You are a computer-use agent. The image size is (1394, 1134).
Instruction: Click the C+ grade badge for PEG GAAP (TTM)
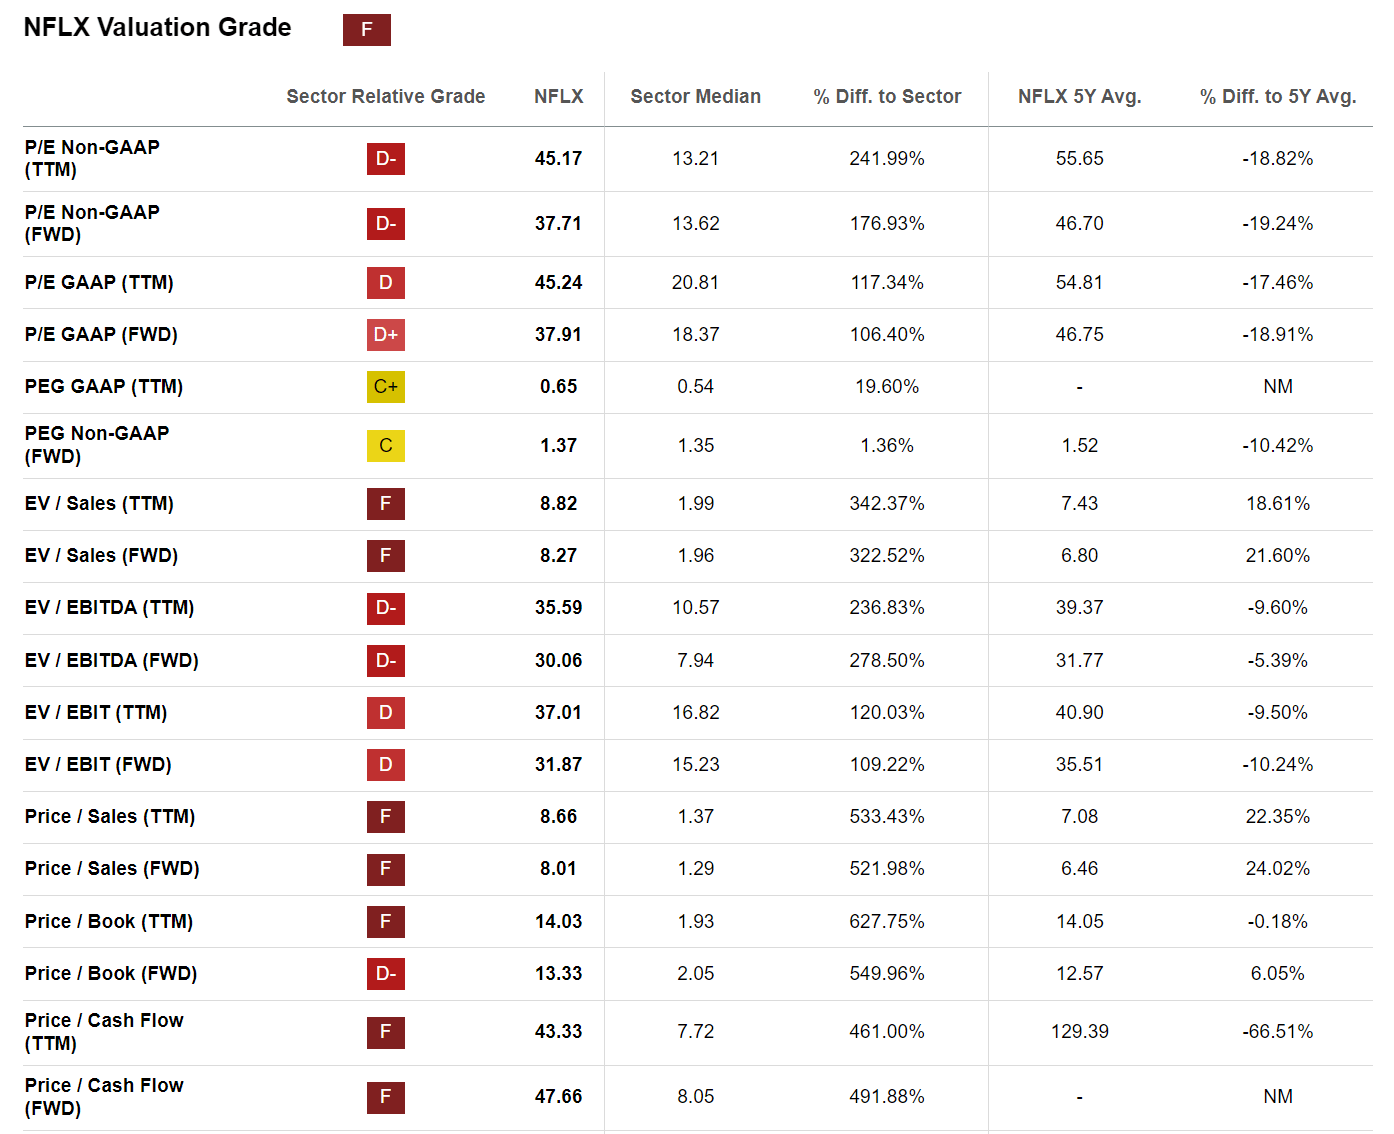(385, 387)
